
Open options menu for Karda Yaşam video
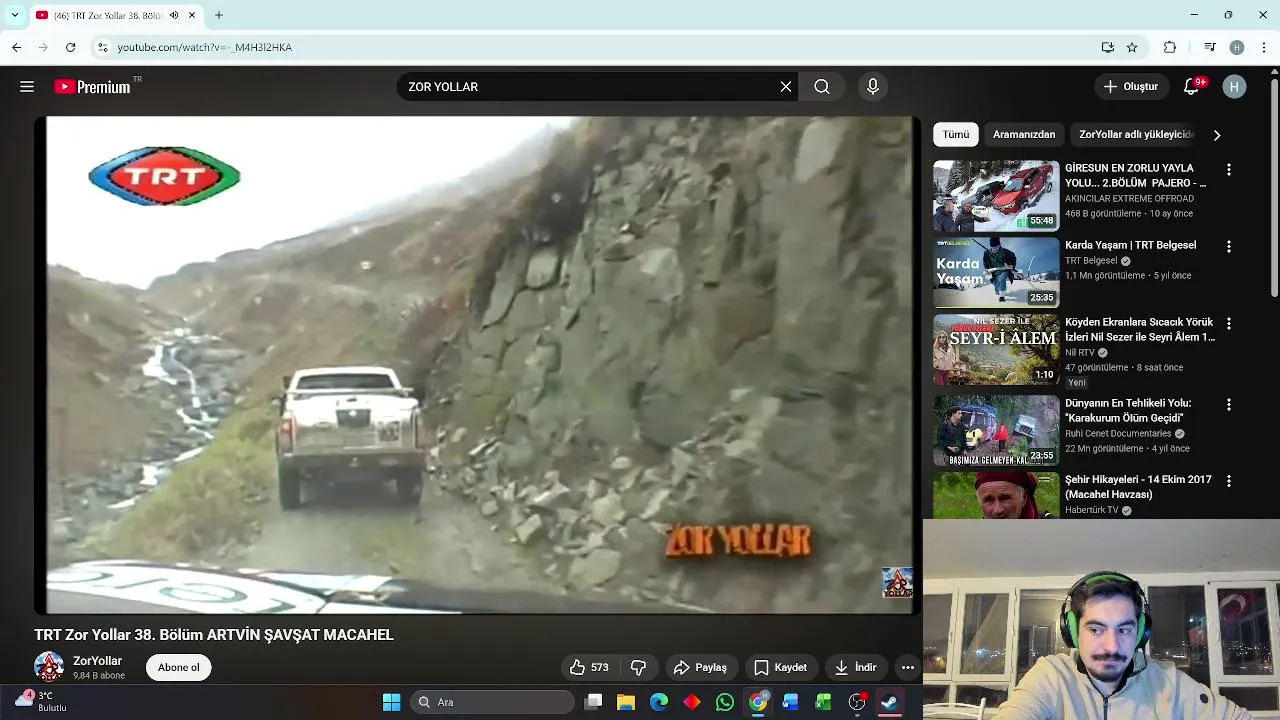[x=1229, y=246]
